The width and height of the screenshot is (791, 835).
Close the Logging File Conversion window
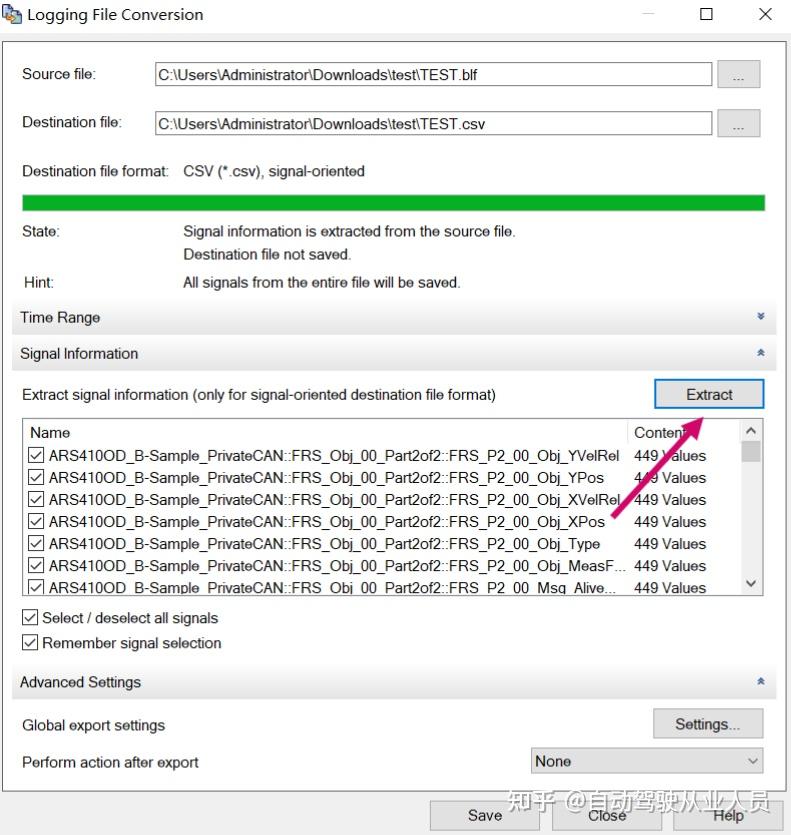coord(765,14)
